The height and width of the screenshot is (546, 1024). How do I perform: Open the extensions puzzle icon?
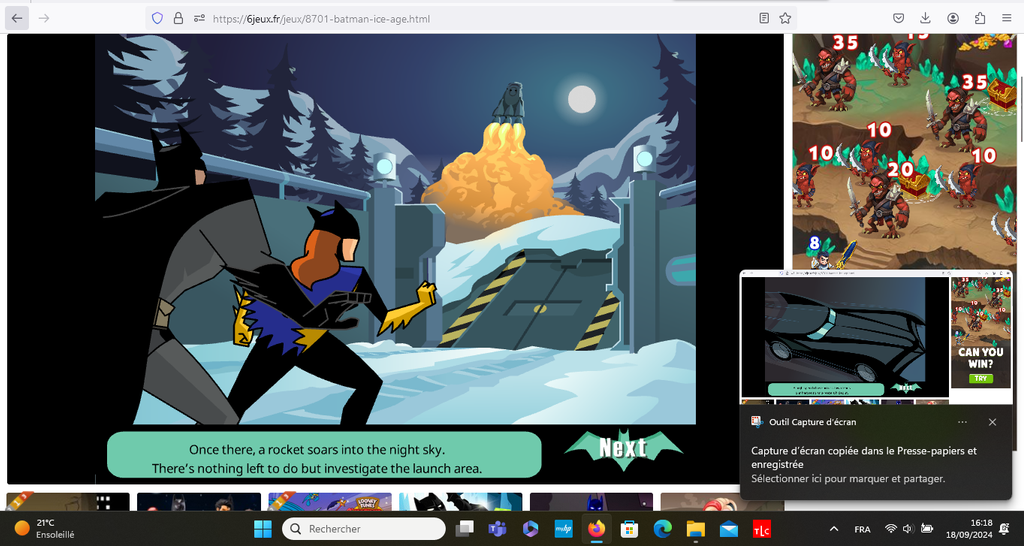[980, 18]
